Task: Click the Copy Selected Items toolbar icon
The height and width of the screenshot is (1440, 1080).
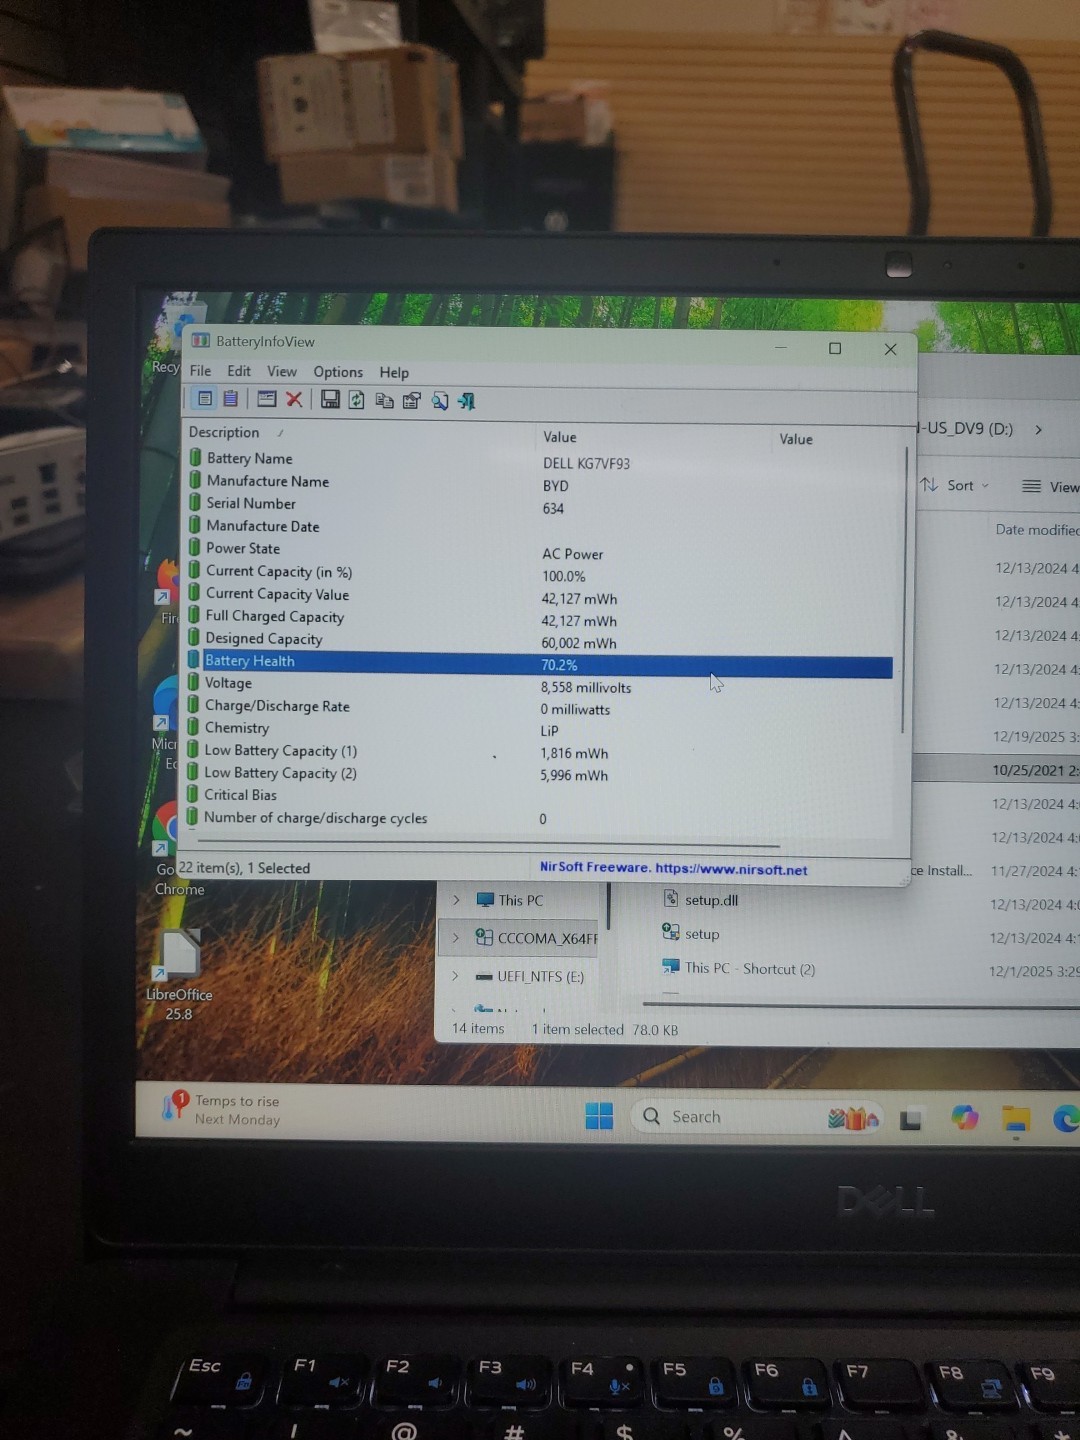Action: coord(384,400)
